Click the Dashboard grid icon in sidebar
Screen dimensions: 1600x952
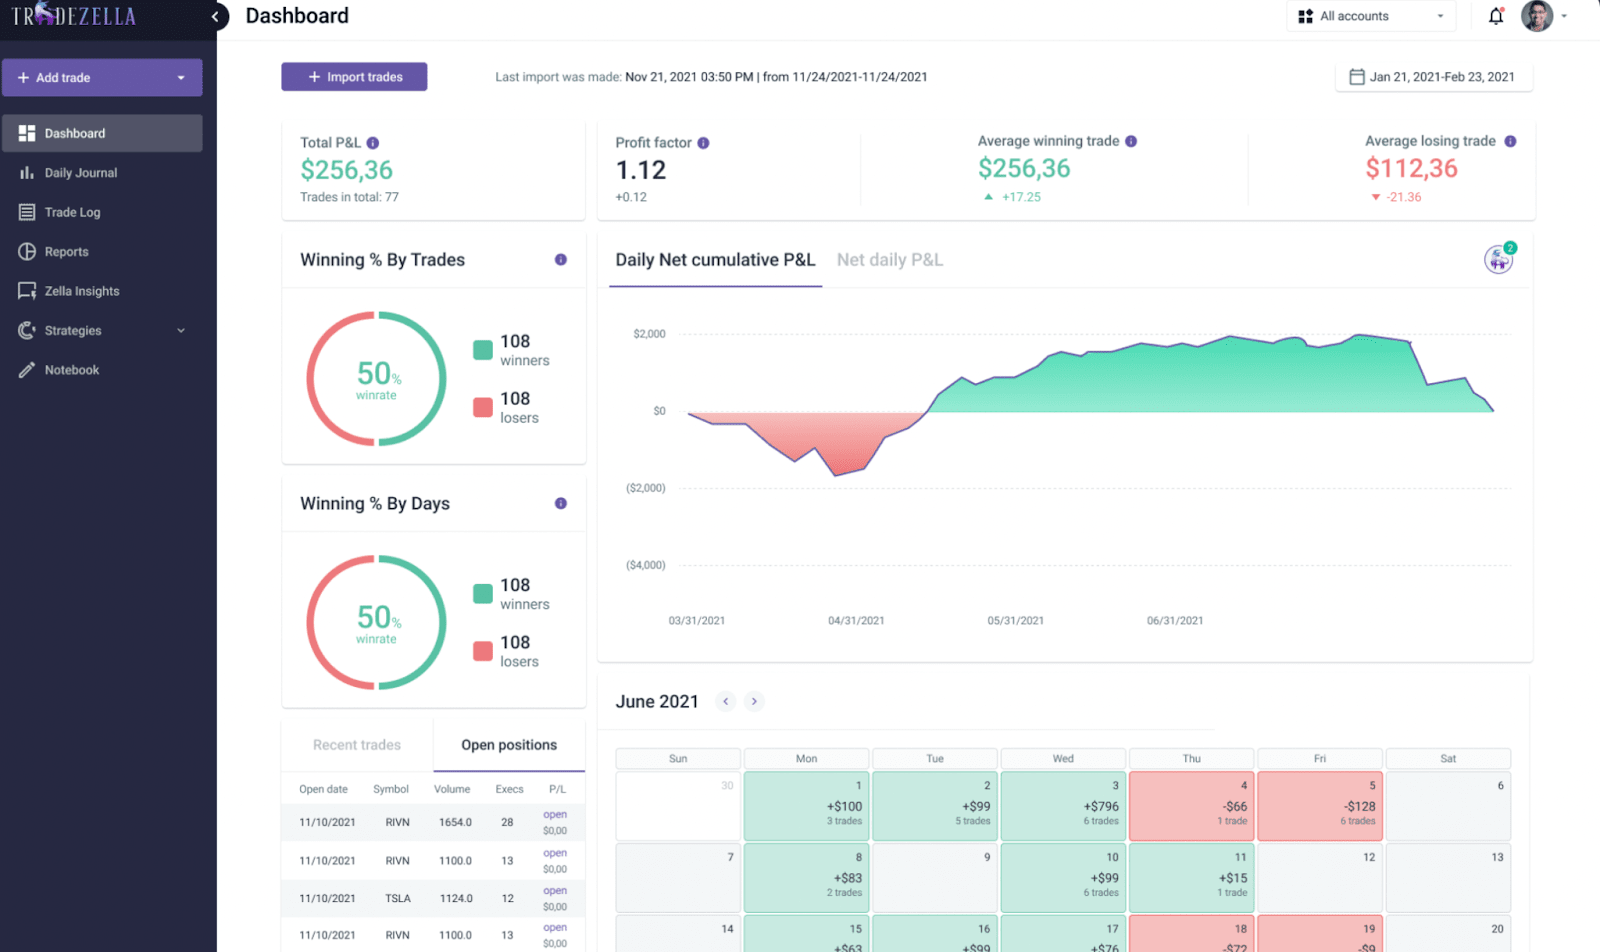[25, 132]
